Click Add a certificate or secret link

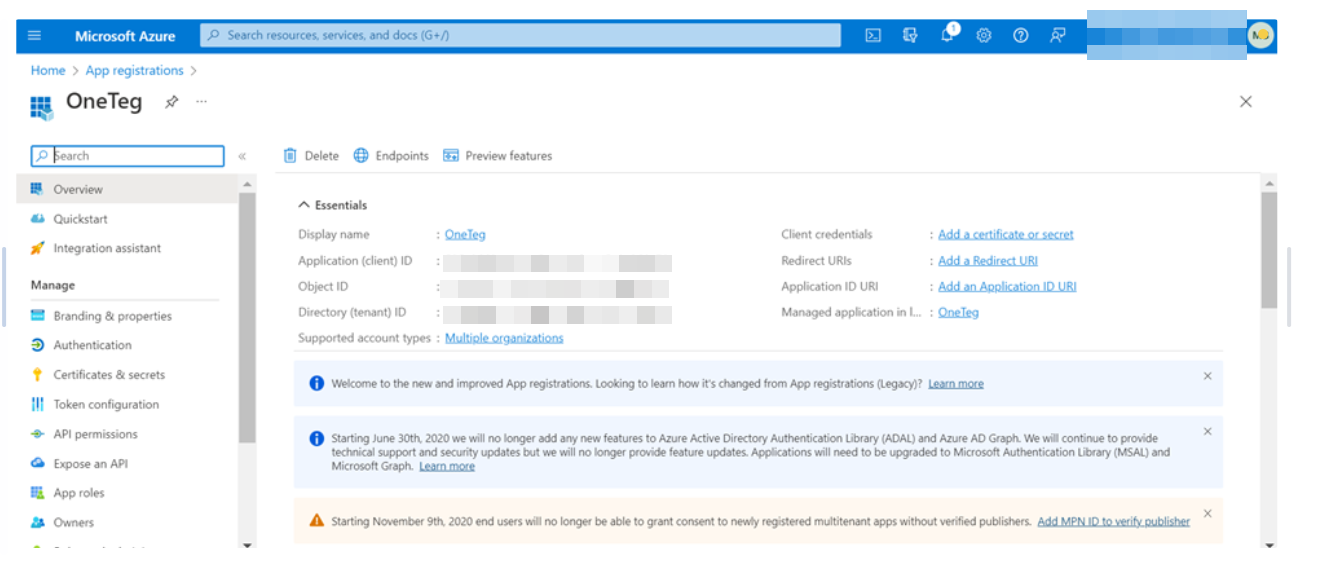coord(1005,235)
